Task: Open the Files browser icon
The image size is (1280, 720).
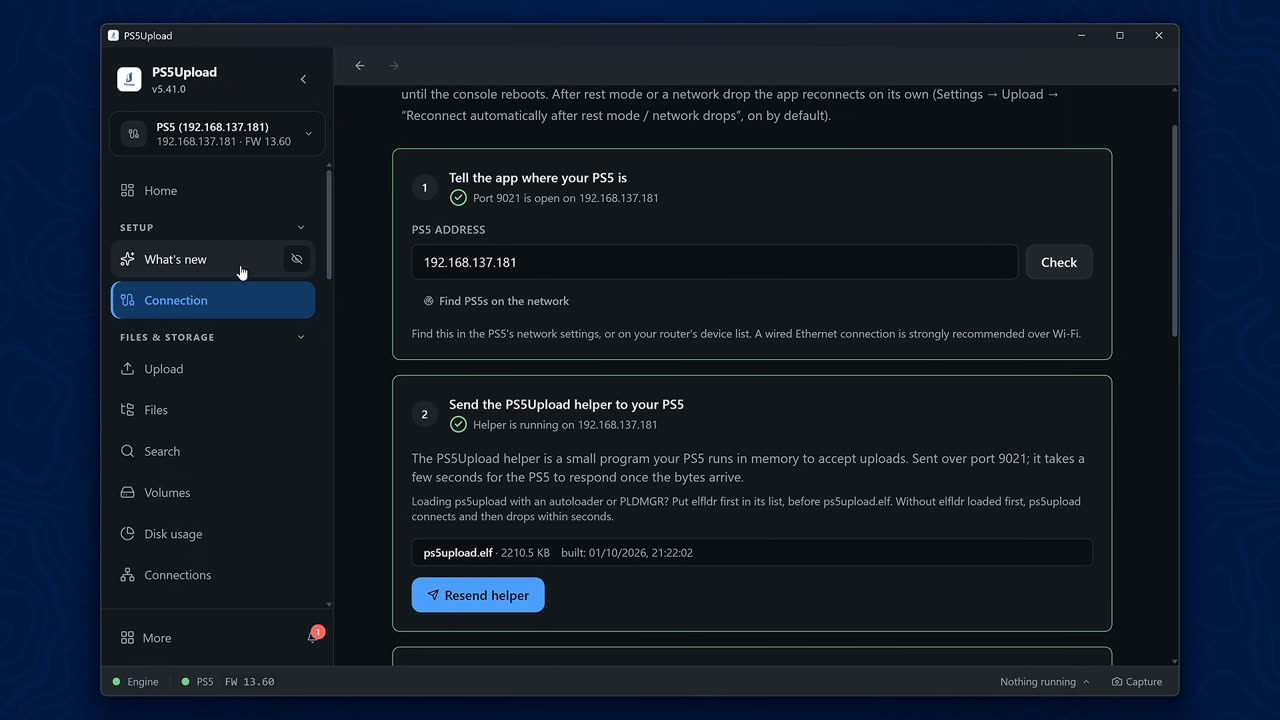Action: coord(127,410)
